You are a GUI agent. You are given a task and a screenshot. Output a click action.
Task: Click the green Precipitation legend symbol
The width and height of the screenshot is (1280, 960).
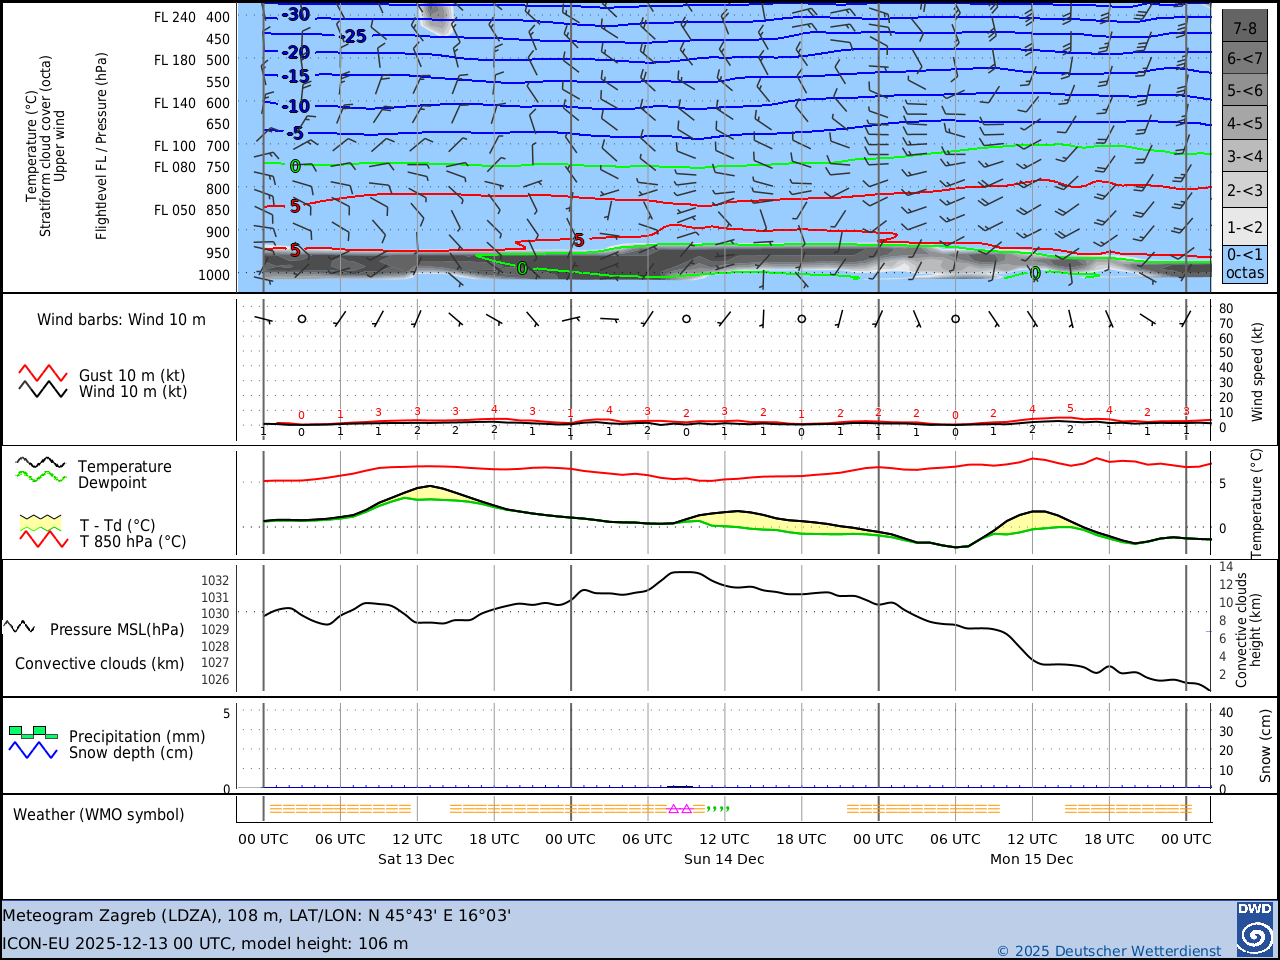[x=33, y=733]
